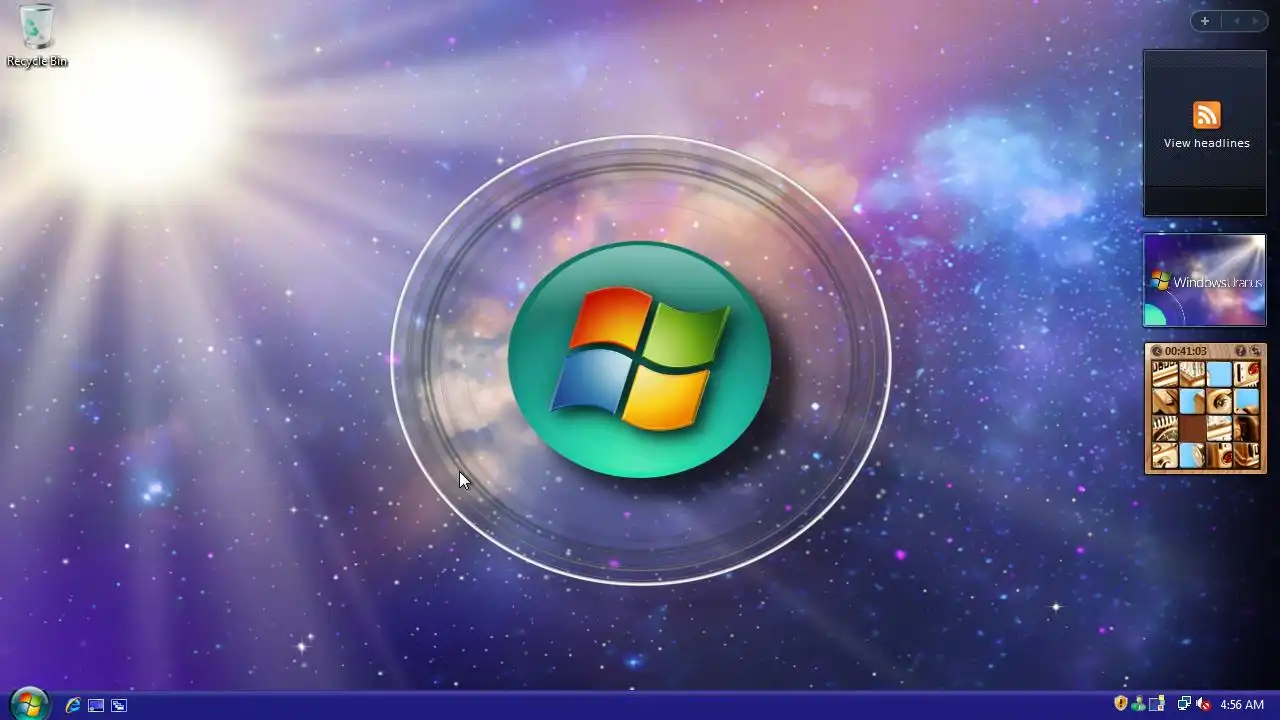Open the Recycle Bin desktop icon
The height and width of the screenshot is (720, 1280).
point(37,34)
